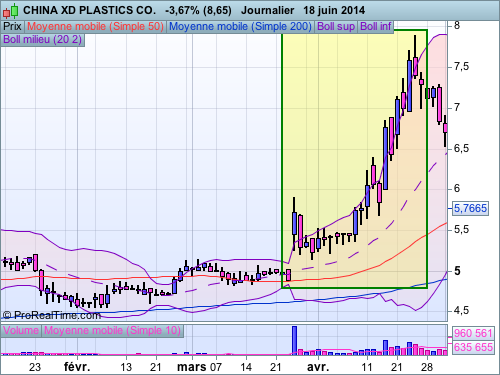Click the avr. date axis label

(318, 367)
